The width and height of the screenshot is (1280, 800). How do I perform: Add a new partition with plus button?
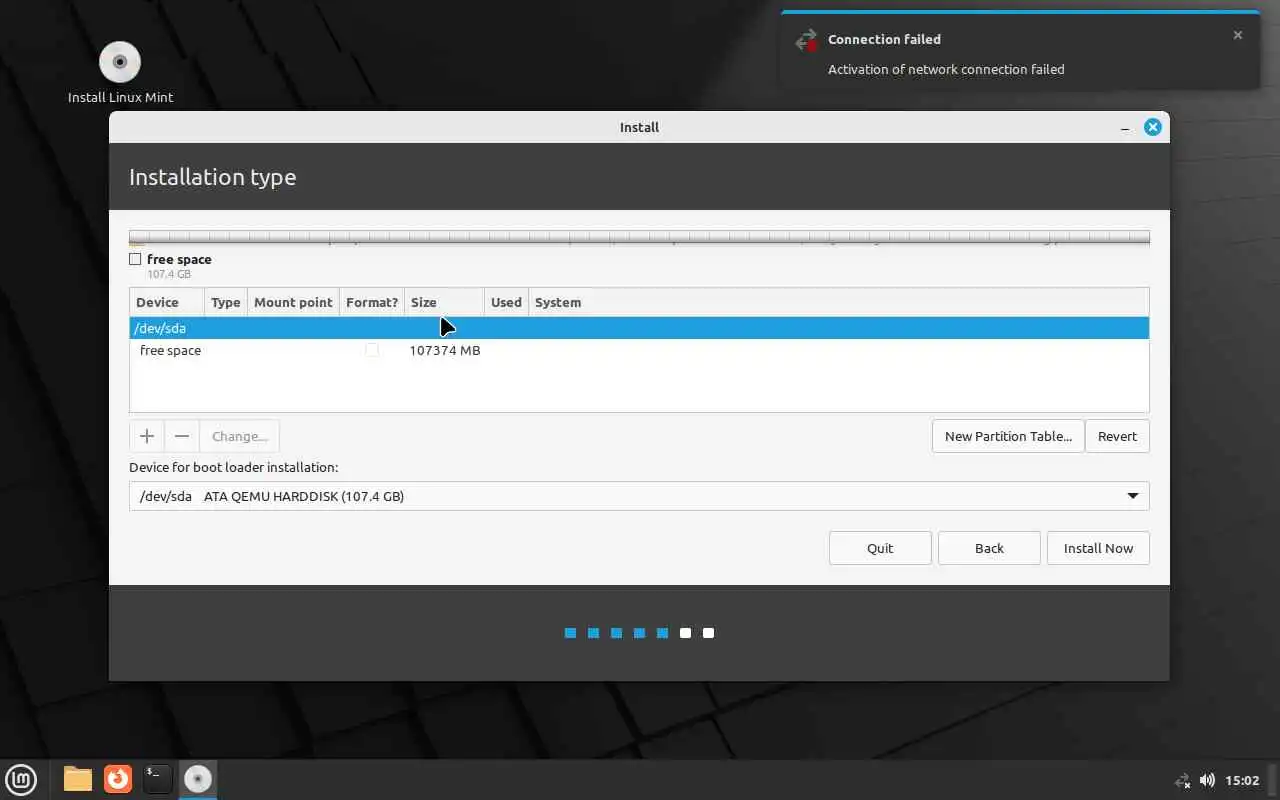(x=147, y=436)
